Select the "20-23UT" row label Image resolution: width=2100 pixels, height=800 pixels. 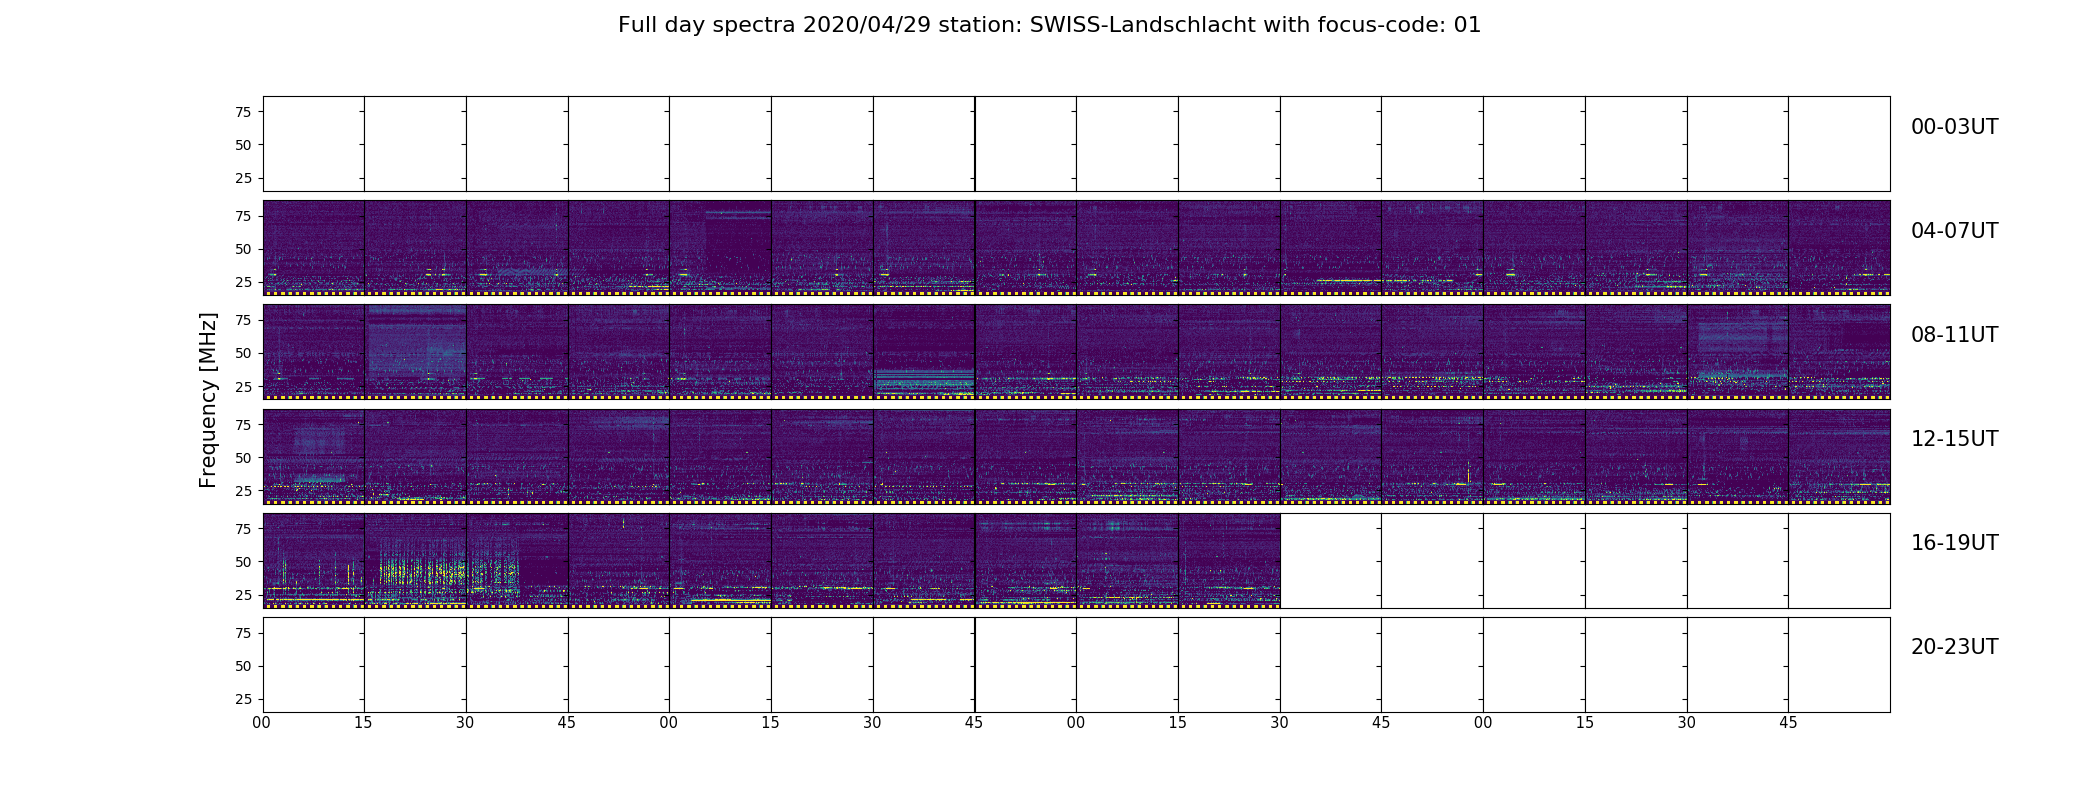[1954, 647]
